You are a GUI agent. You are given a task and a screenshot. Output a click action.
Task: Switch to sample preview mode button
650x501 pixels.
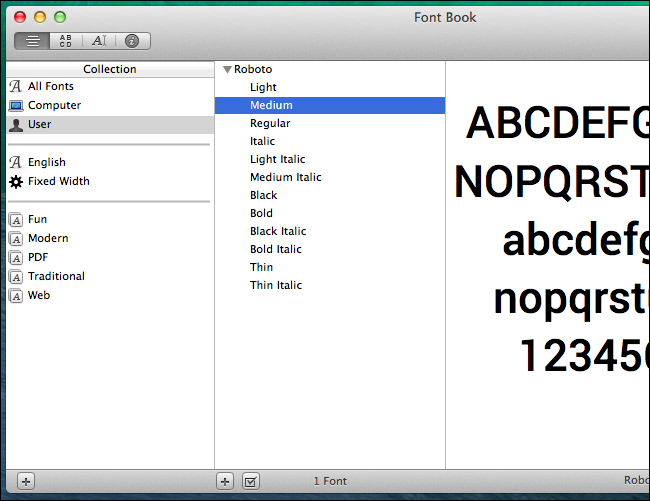click(32, 41)
